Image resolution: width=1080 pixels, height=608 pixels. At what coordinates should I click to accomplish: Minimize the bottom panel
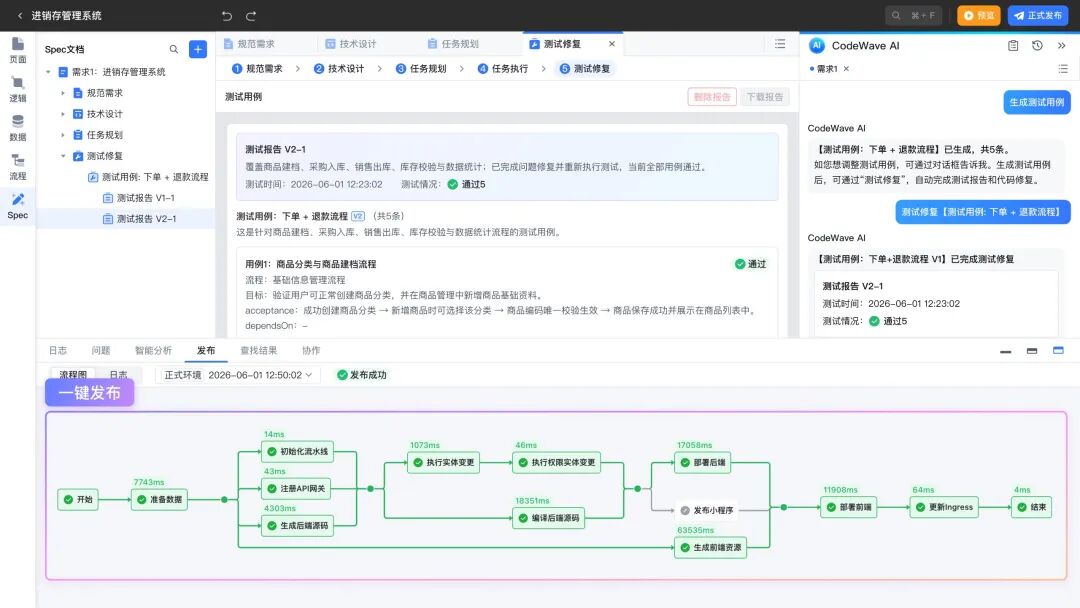[x=1006, y=351]
